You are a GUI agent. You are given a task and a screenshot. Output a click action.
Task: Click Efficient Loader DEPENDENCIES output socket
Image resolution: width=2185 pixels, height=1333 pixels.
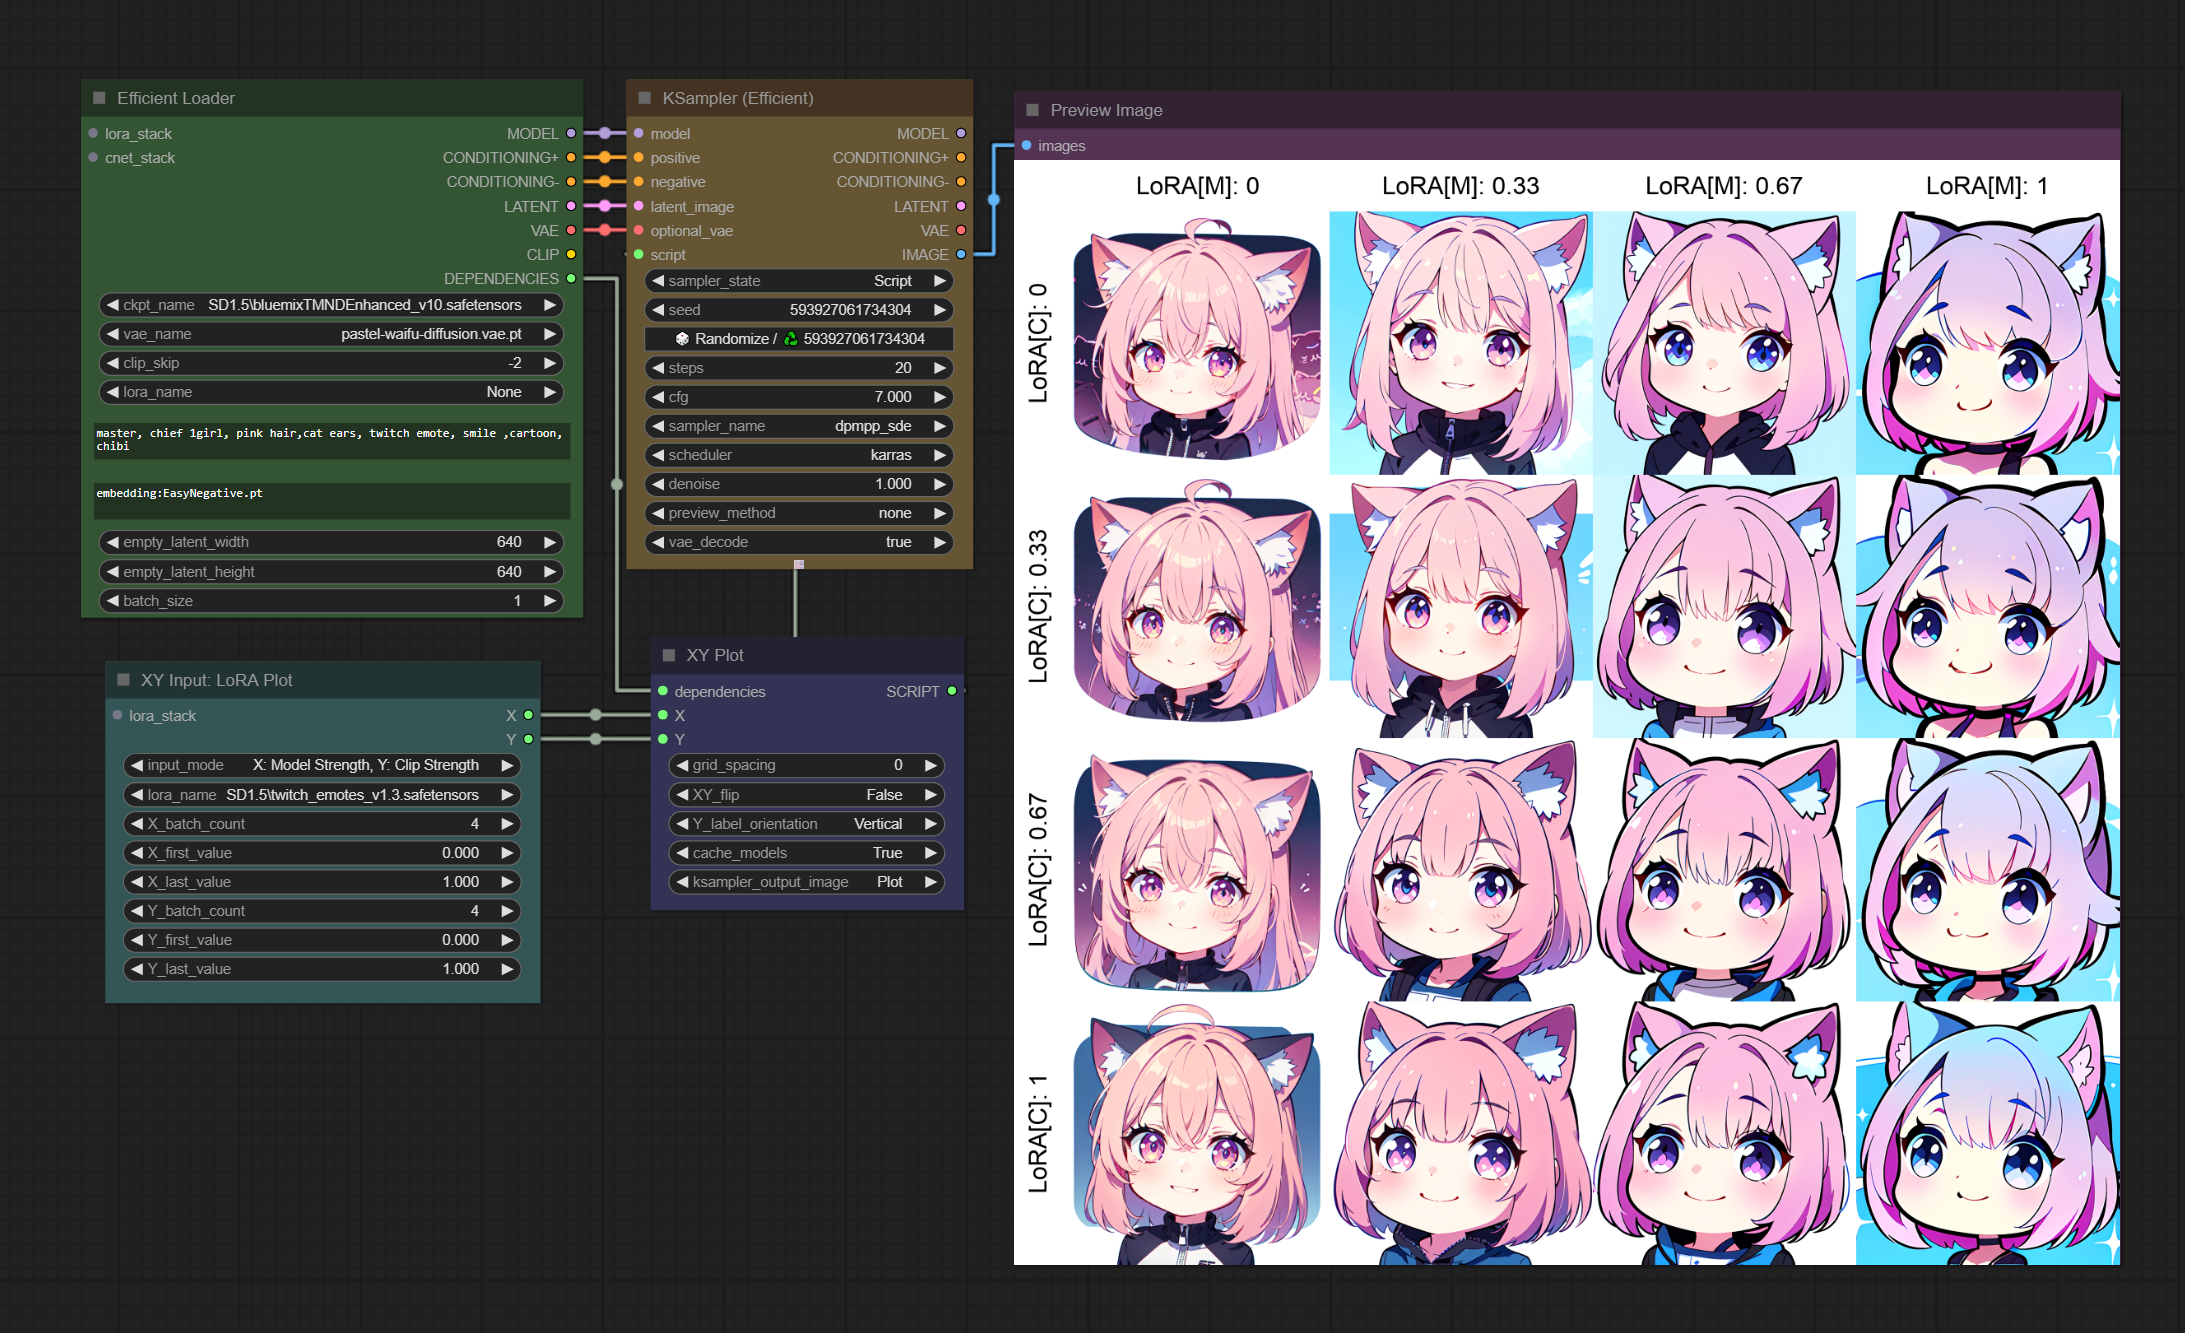coord(571,279)
